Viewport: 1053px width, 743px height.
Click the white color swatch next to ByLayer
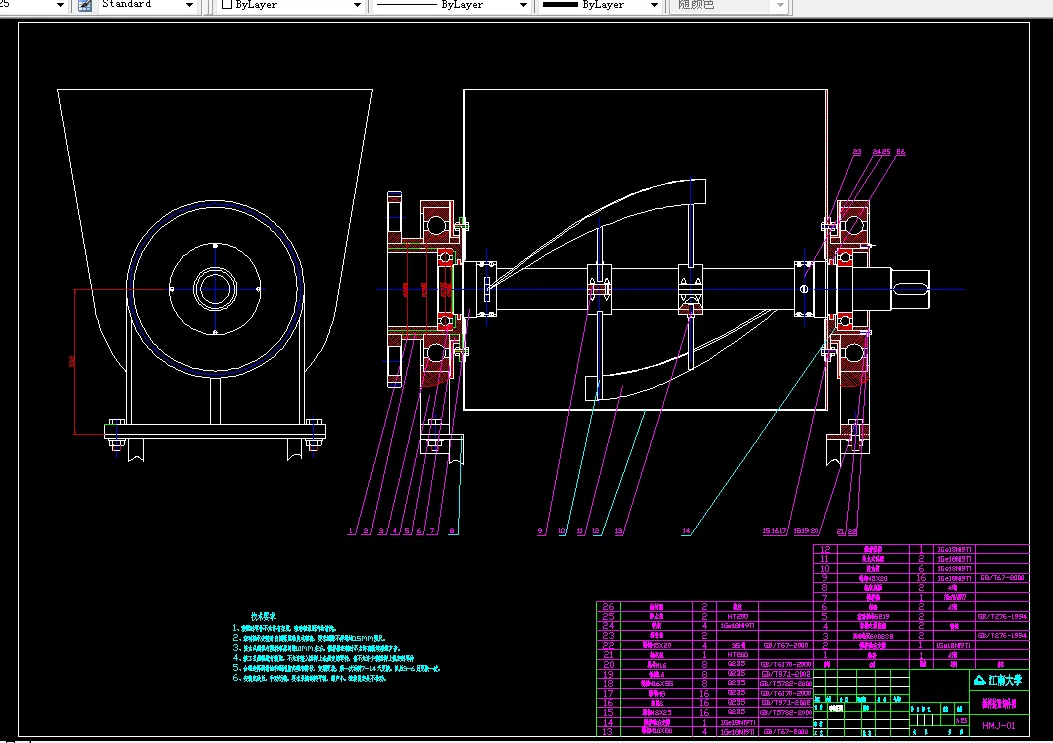[226, 5]
